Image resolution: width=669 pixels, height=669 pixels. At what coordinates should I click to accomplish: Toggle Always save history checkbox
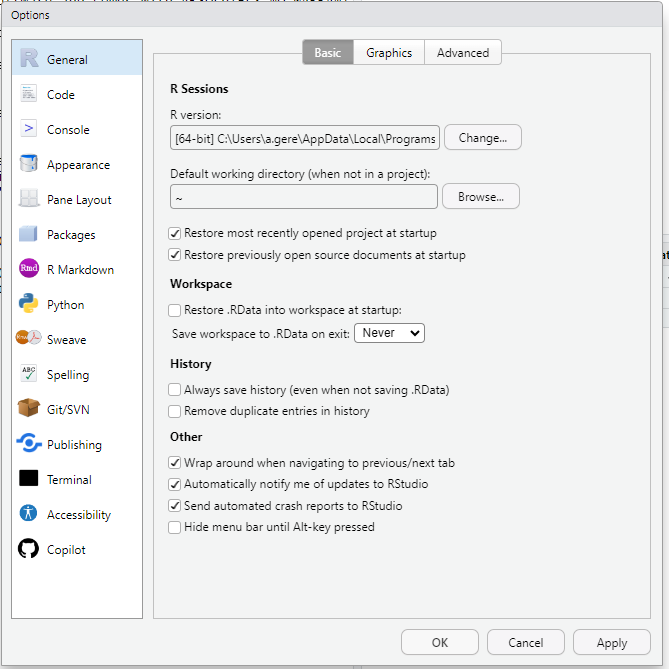pos(175,390)
